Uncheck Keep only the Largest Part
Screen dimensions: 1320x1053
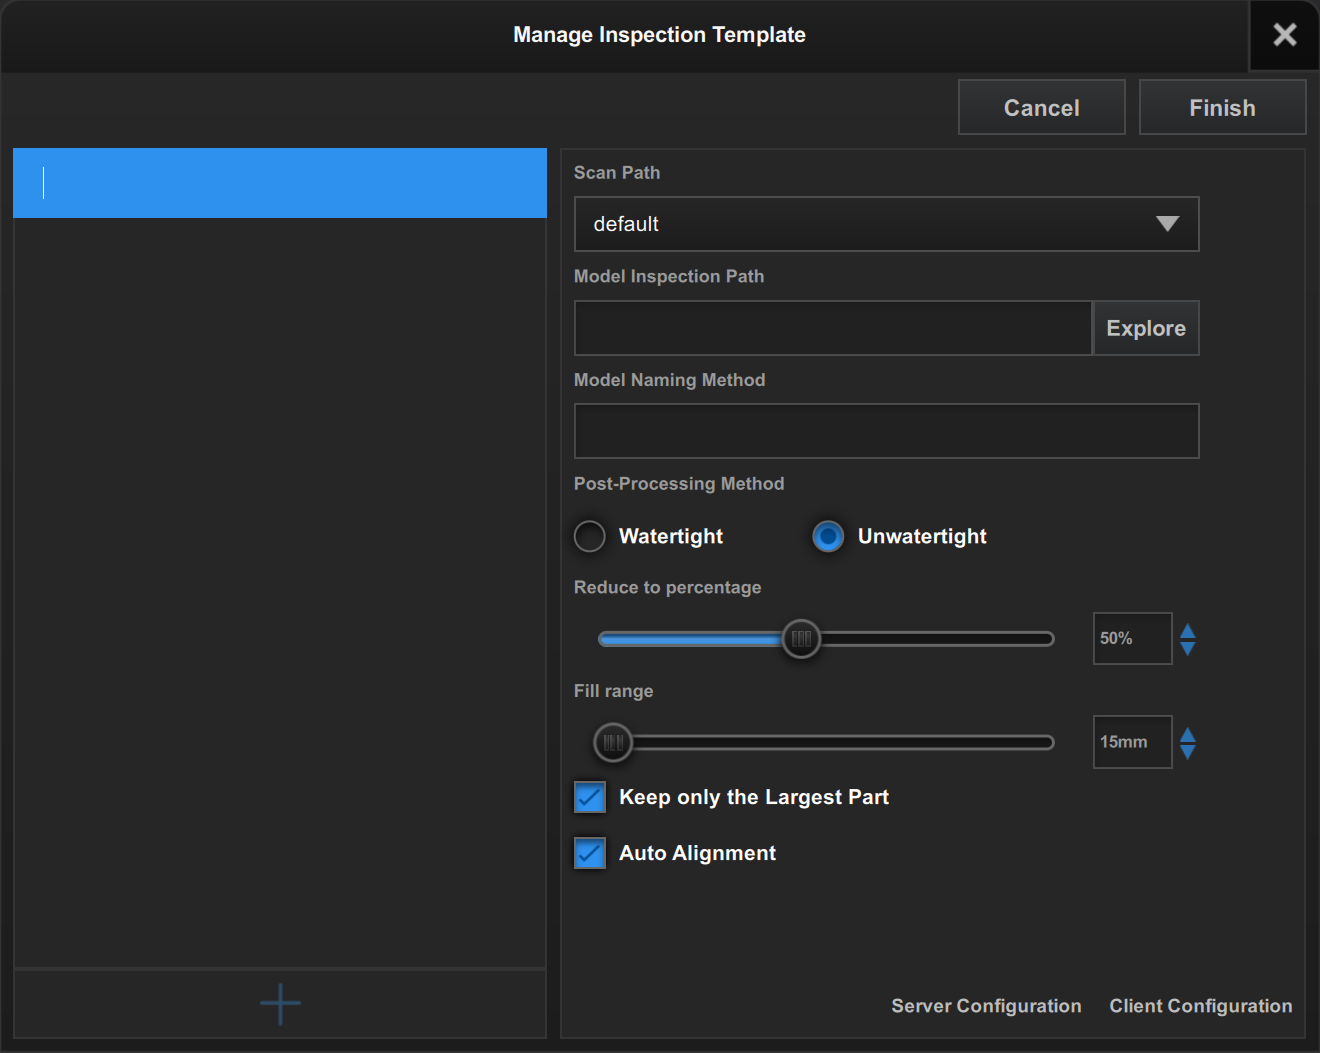click(x=590, y=797)
